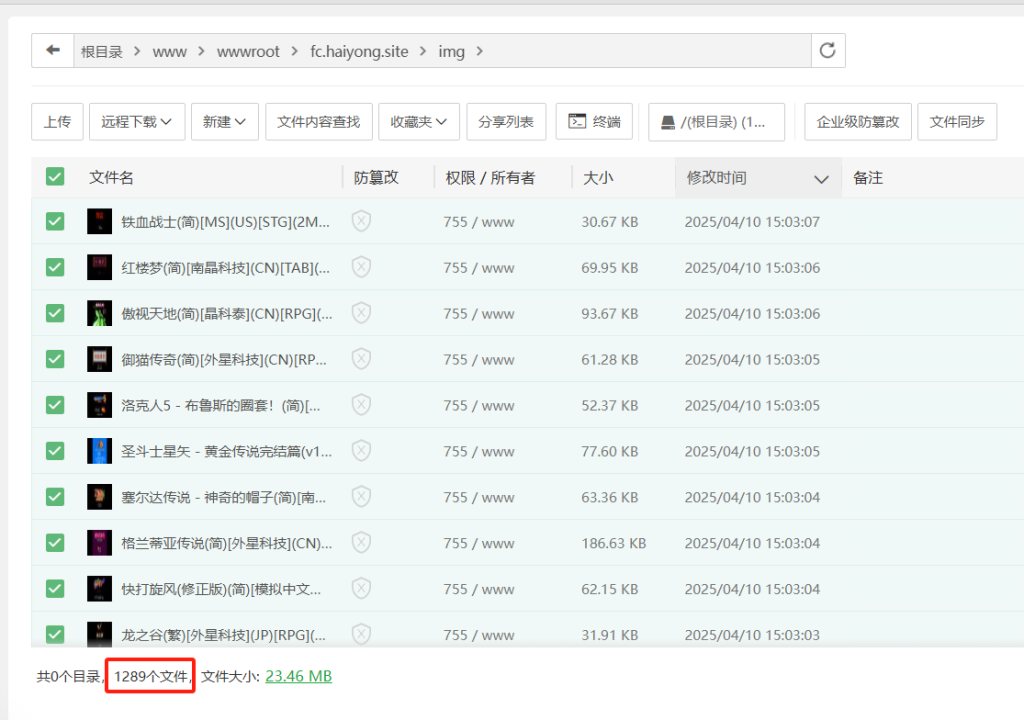The image size is (1024, 720).
Task: Open the 新建 dropdown menu
Action: [225, 121]
